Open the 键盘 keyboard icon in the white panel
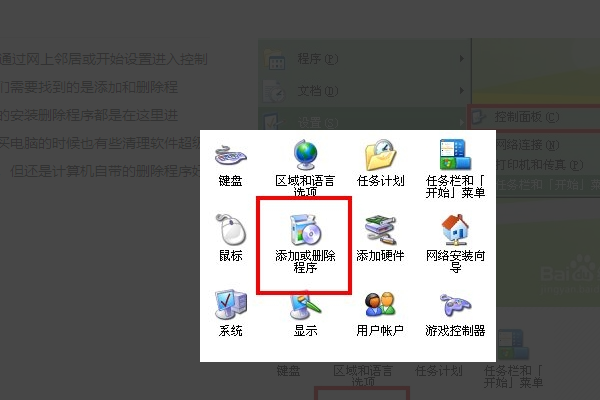This screenshot has width=600, height=400. tap(231, 156)
